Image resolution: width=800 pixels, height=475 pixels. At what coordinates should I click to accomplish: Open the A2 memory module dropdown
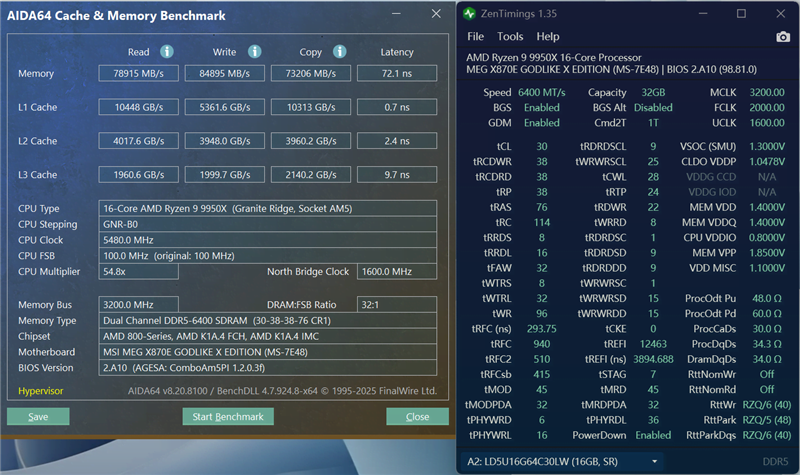click(561, 462)
